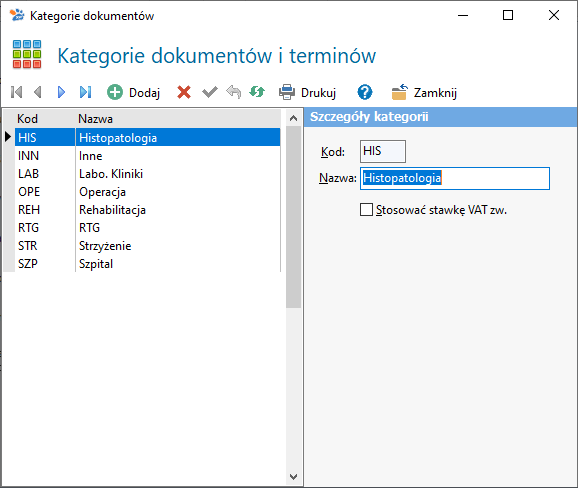Confirm changes with checkmark icon
578x488 pixels.
click(x=210, y=92)
